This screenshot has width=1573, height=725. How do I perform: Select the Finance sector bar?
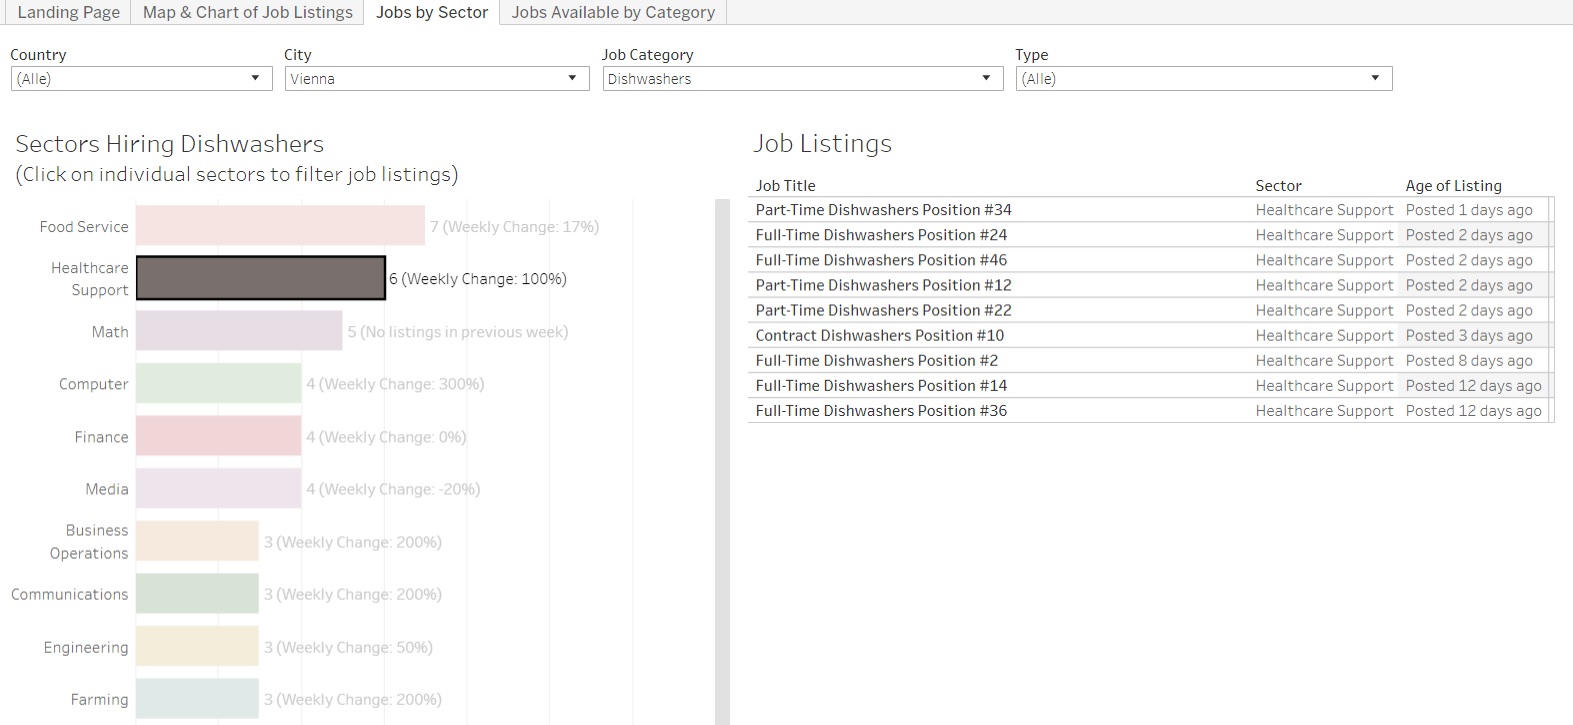point(218,436)
